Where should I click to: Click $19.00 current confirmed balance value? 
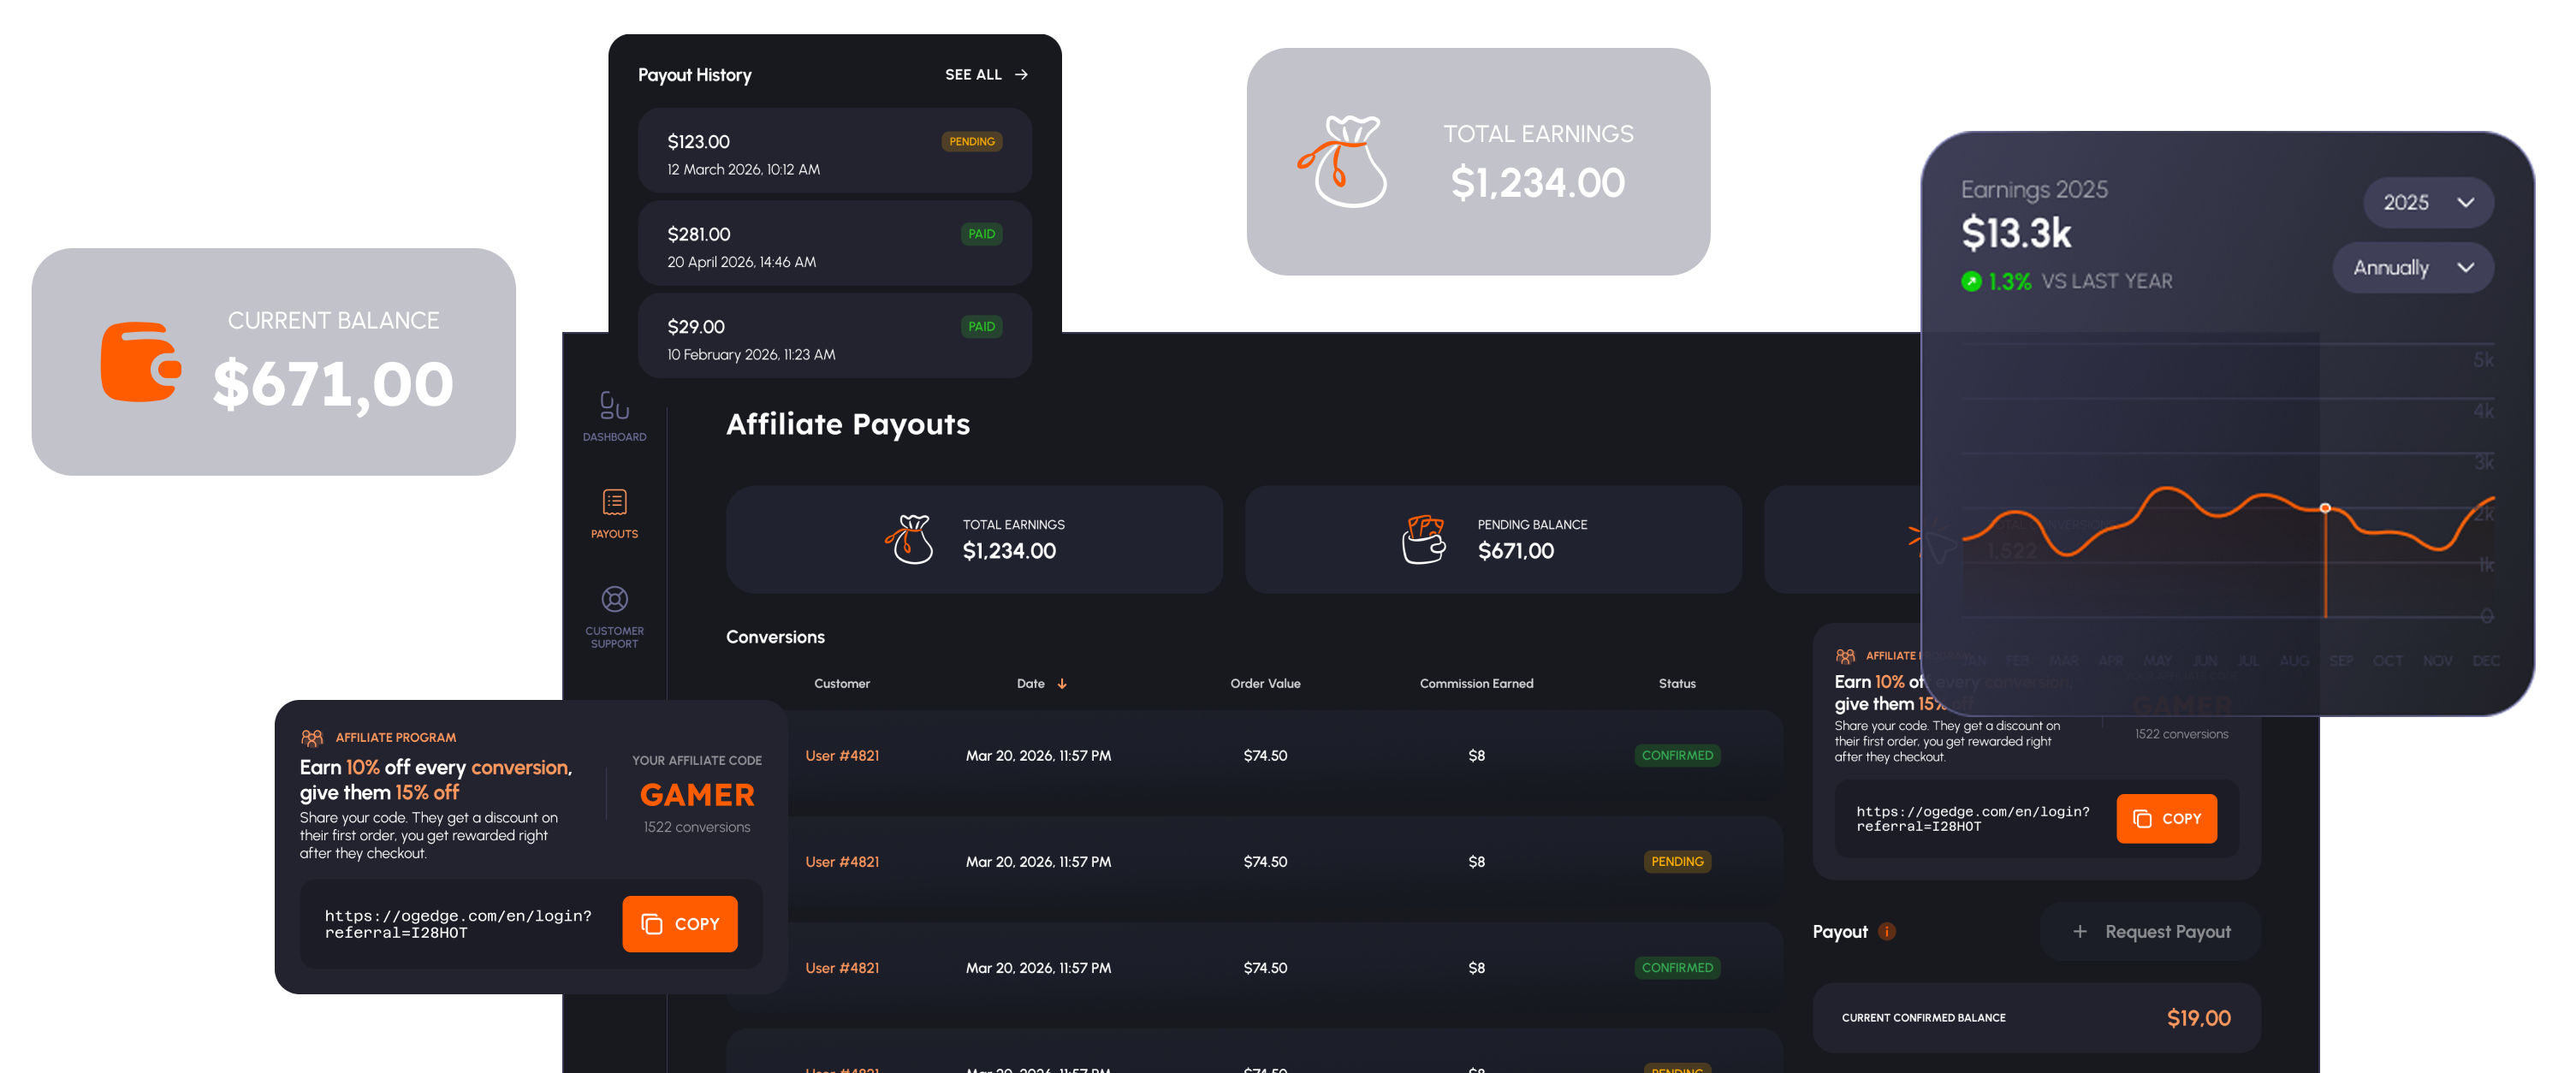click(2198, 1018)
